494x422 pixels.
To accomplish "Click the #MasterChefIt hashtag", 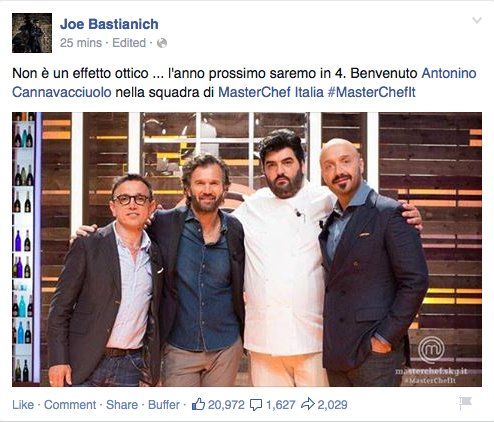I will click(x=371, y=92).
